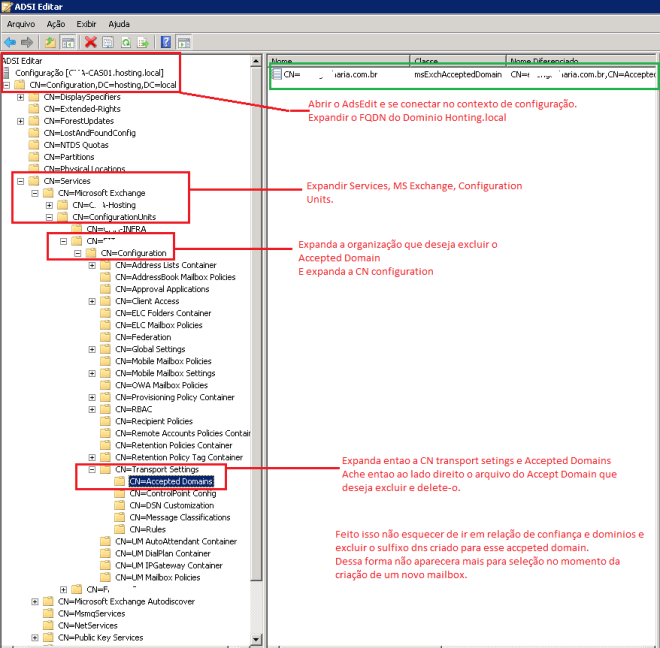Click the Back arrow toolbar icon
Image resolution: width=660 pixels, height=648 pixels.
click(x=9, y=42)
